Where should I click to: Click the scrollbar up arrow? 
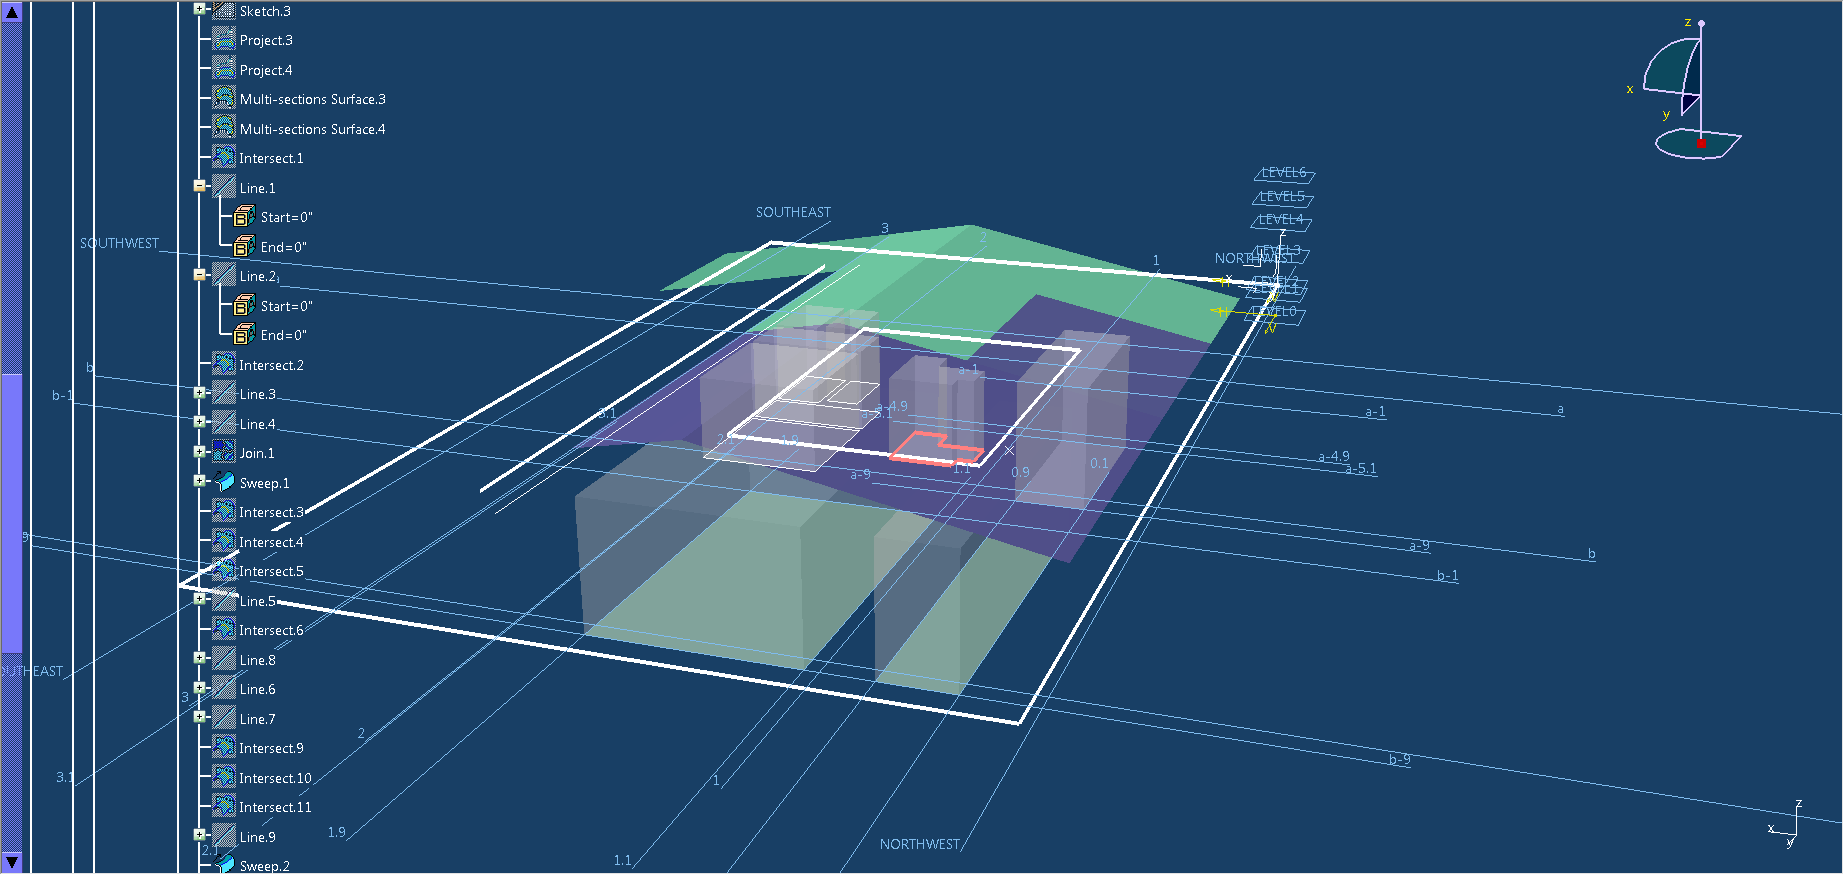pyautogui.click(x=12, y=12)
